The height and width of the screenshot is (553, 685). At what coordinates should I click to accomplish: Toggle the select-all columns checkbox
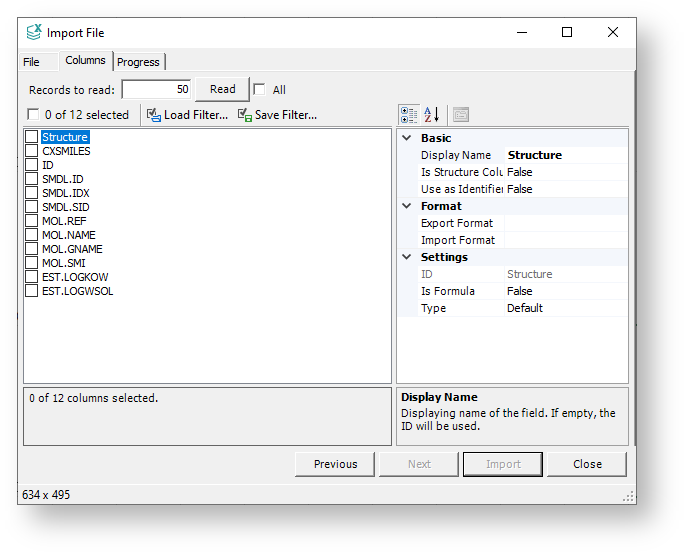coord(33,115)
